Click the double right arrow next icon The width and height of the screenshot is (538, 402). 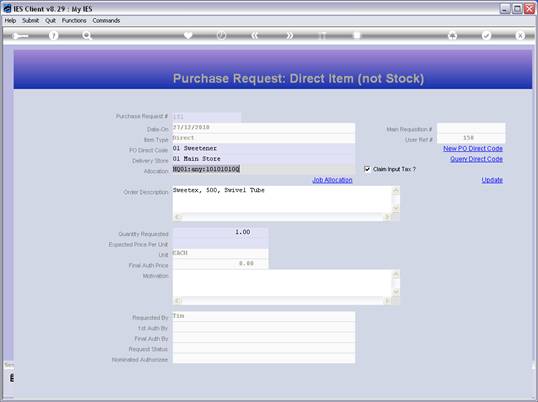(289, 35)
